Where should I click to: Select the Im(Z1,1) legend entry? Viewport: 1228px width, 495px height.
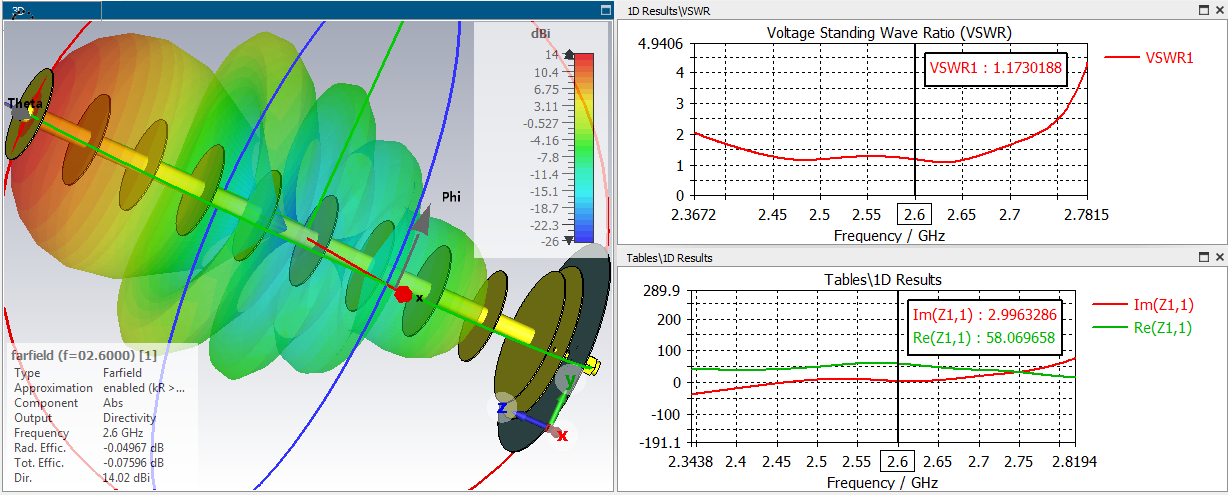[1145, 305]
